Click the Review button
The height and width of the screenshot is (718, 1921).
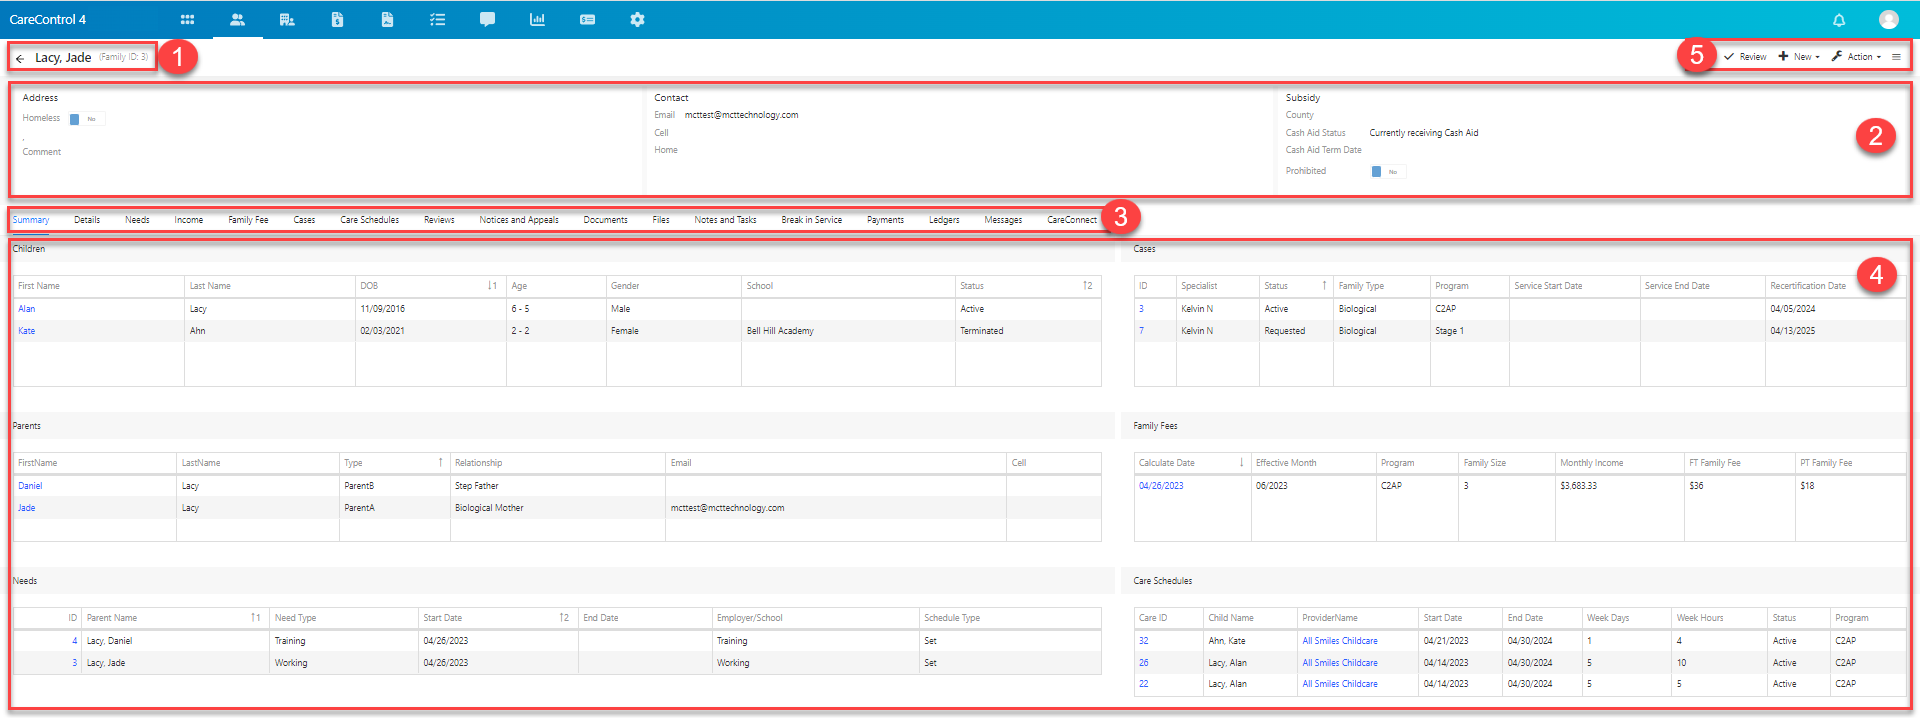(1745, 57)
